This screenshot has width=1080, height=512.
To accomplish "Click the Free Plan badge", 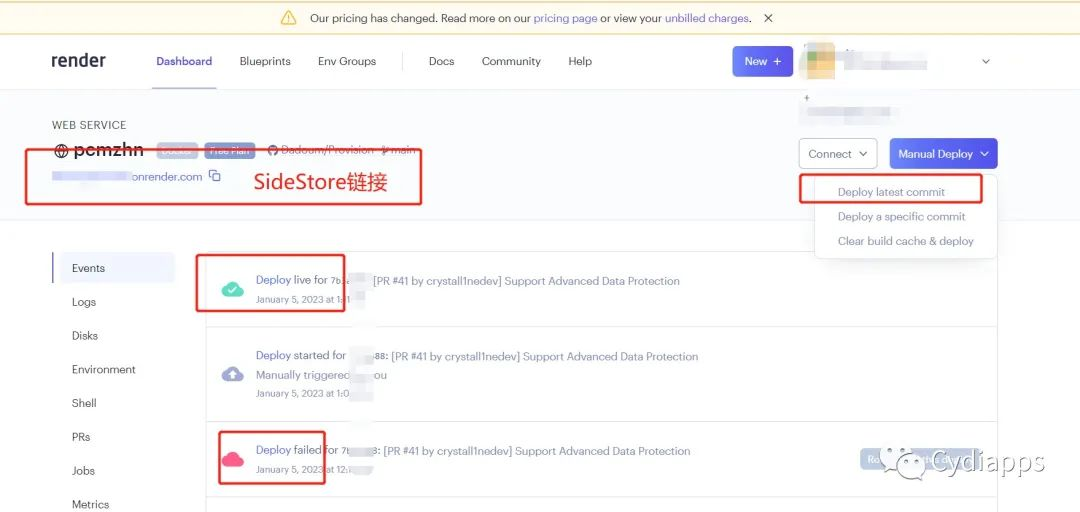I will [x=230, y=150].
